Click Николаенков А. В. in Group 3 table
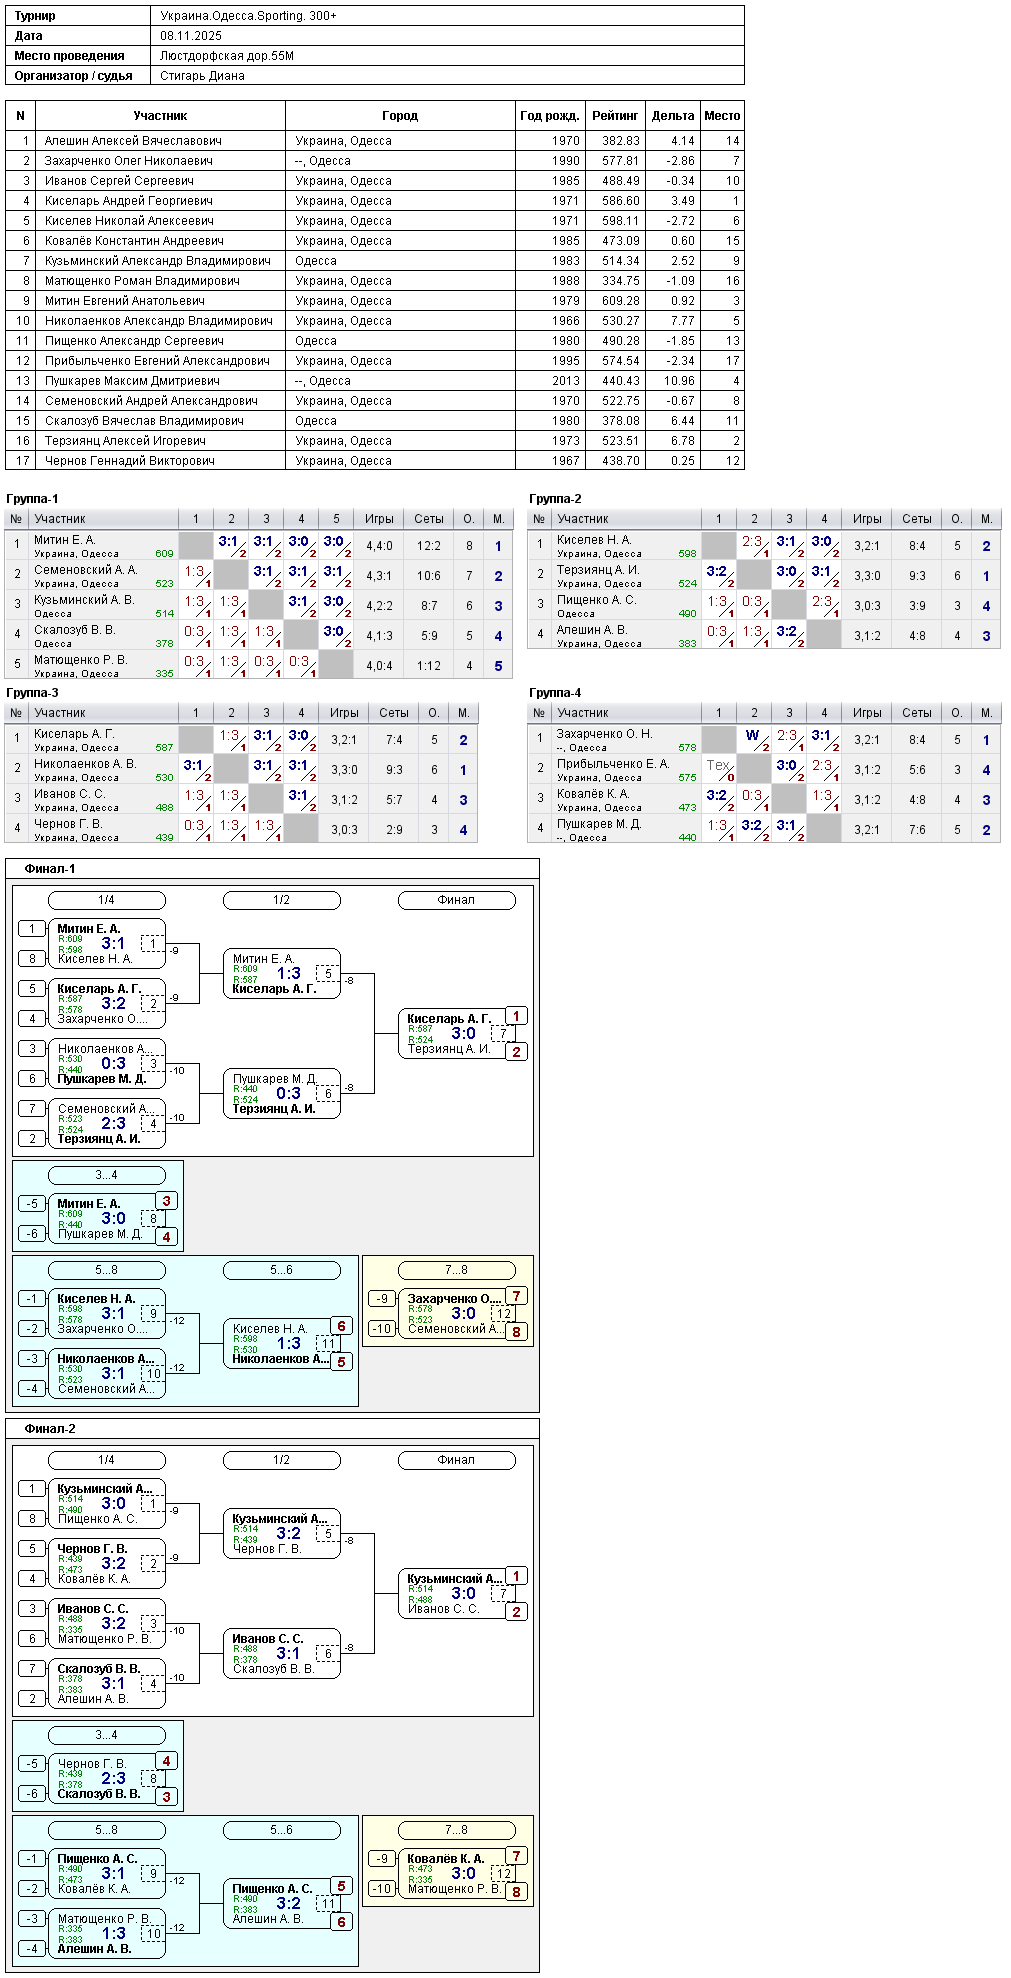Viewport: 1011px width, 1978px height. 85,764
